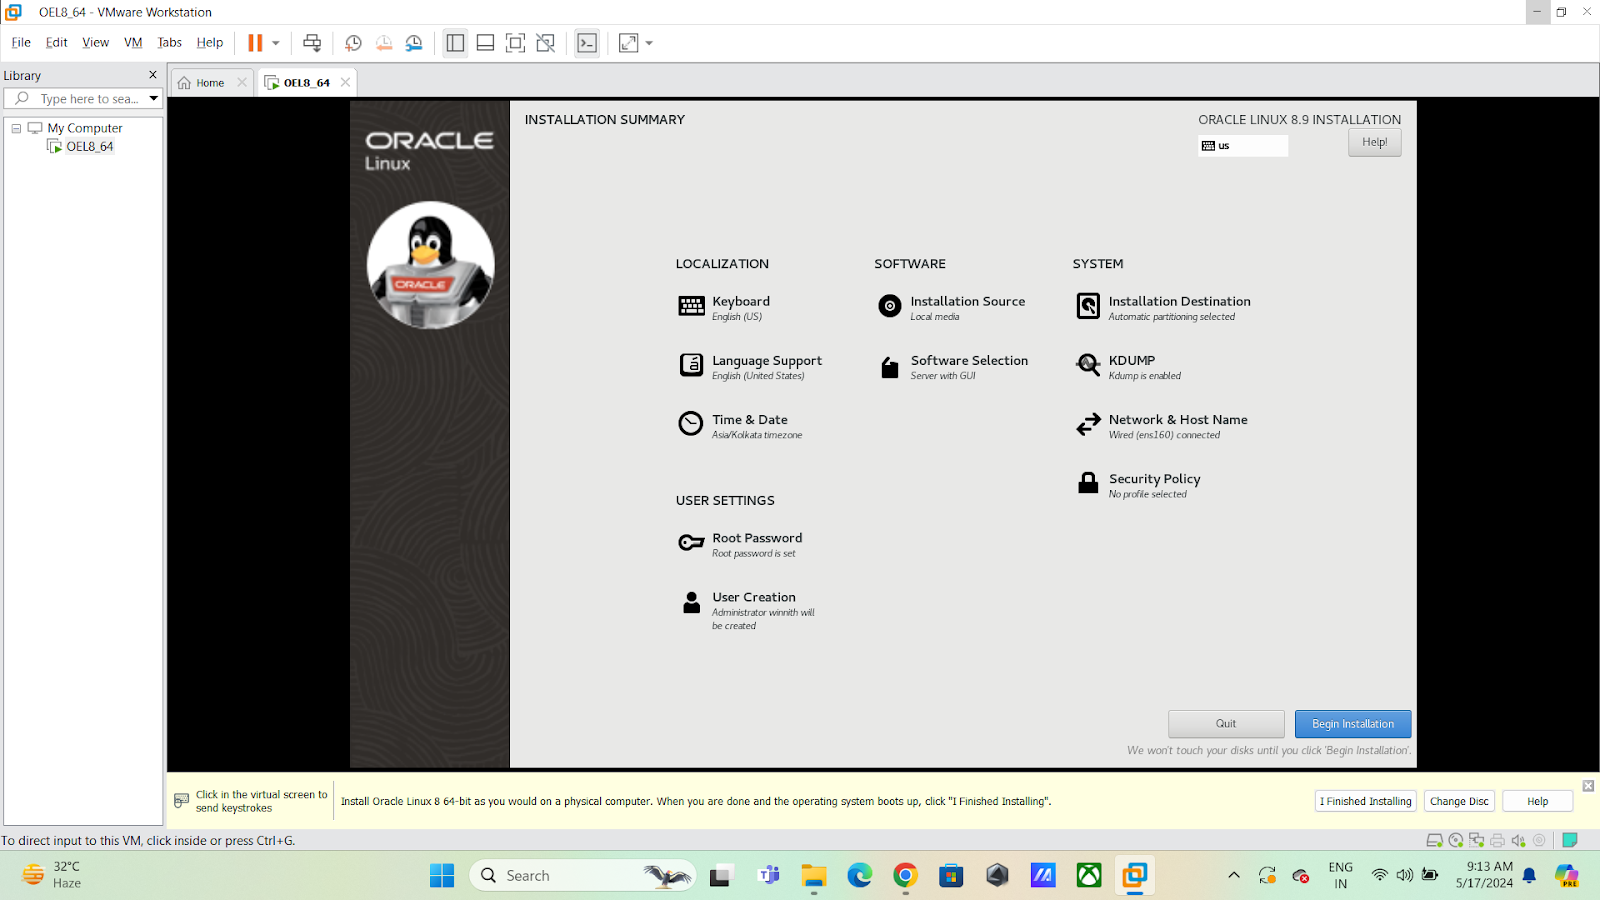This screenshot has height=900, width=1600.
Task: Open Root Password settings
Action: point(740,544)
